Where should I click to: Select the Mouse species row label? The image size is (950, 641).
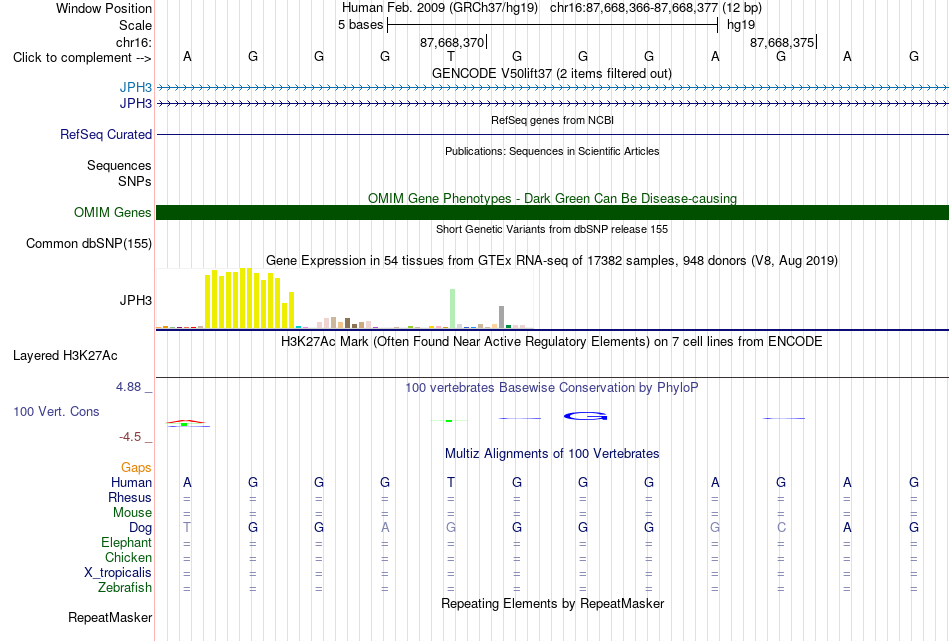coord(132,513)
